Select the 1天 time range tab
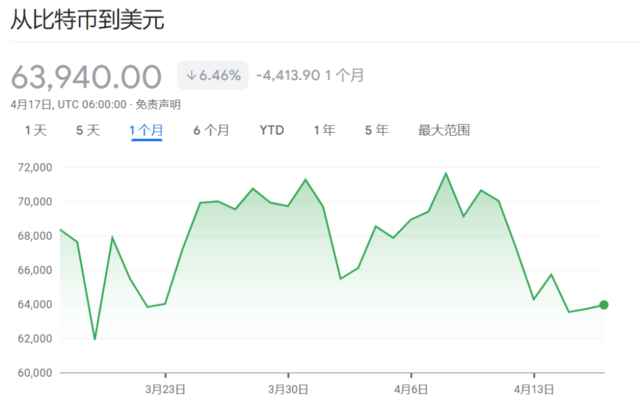Screen dimensions: 640x413 click(x=36, y=130)
